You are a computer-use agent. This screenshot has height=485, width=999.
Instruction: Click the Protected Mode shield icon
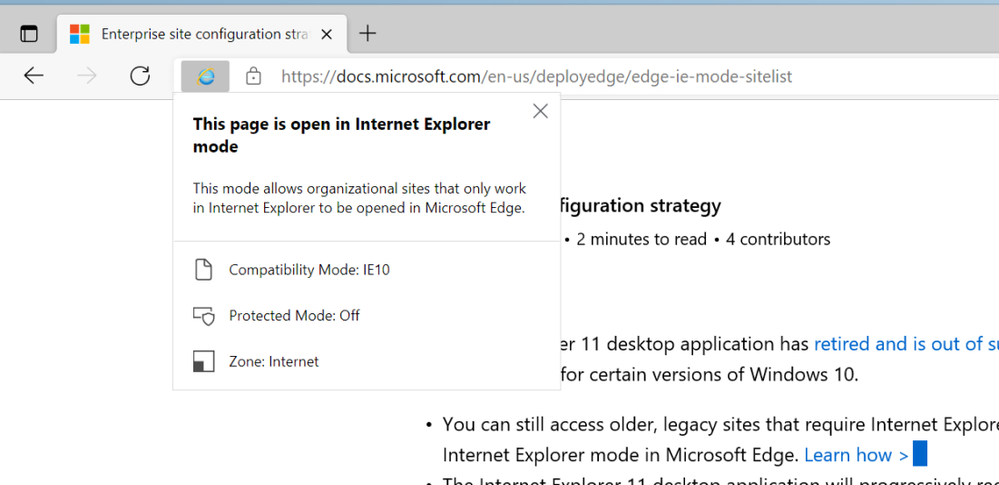(x=204, y=316)
